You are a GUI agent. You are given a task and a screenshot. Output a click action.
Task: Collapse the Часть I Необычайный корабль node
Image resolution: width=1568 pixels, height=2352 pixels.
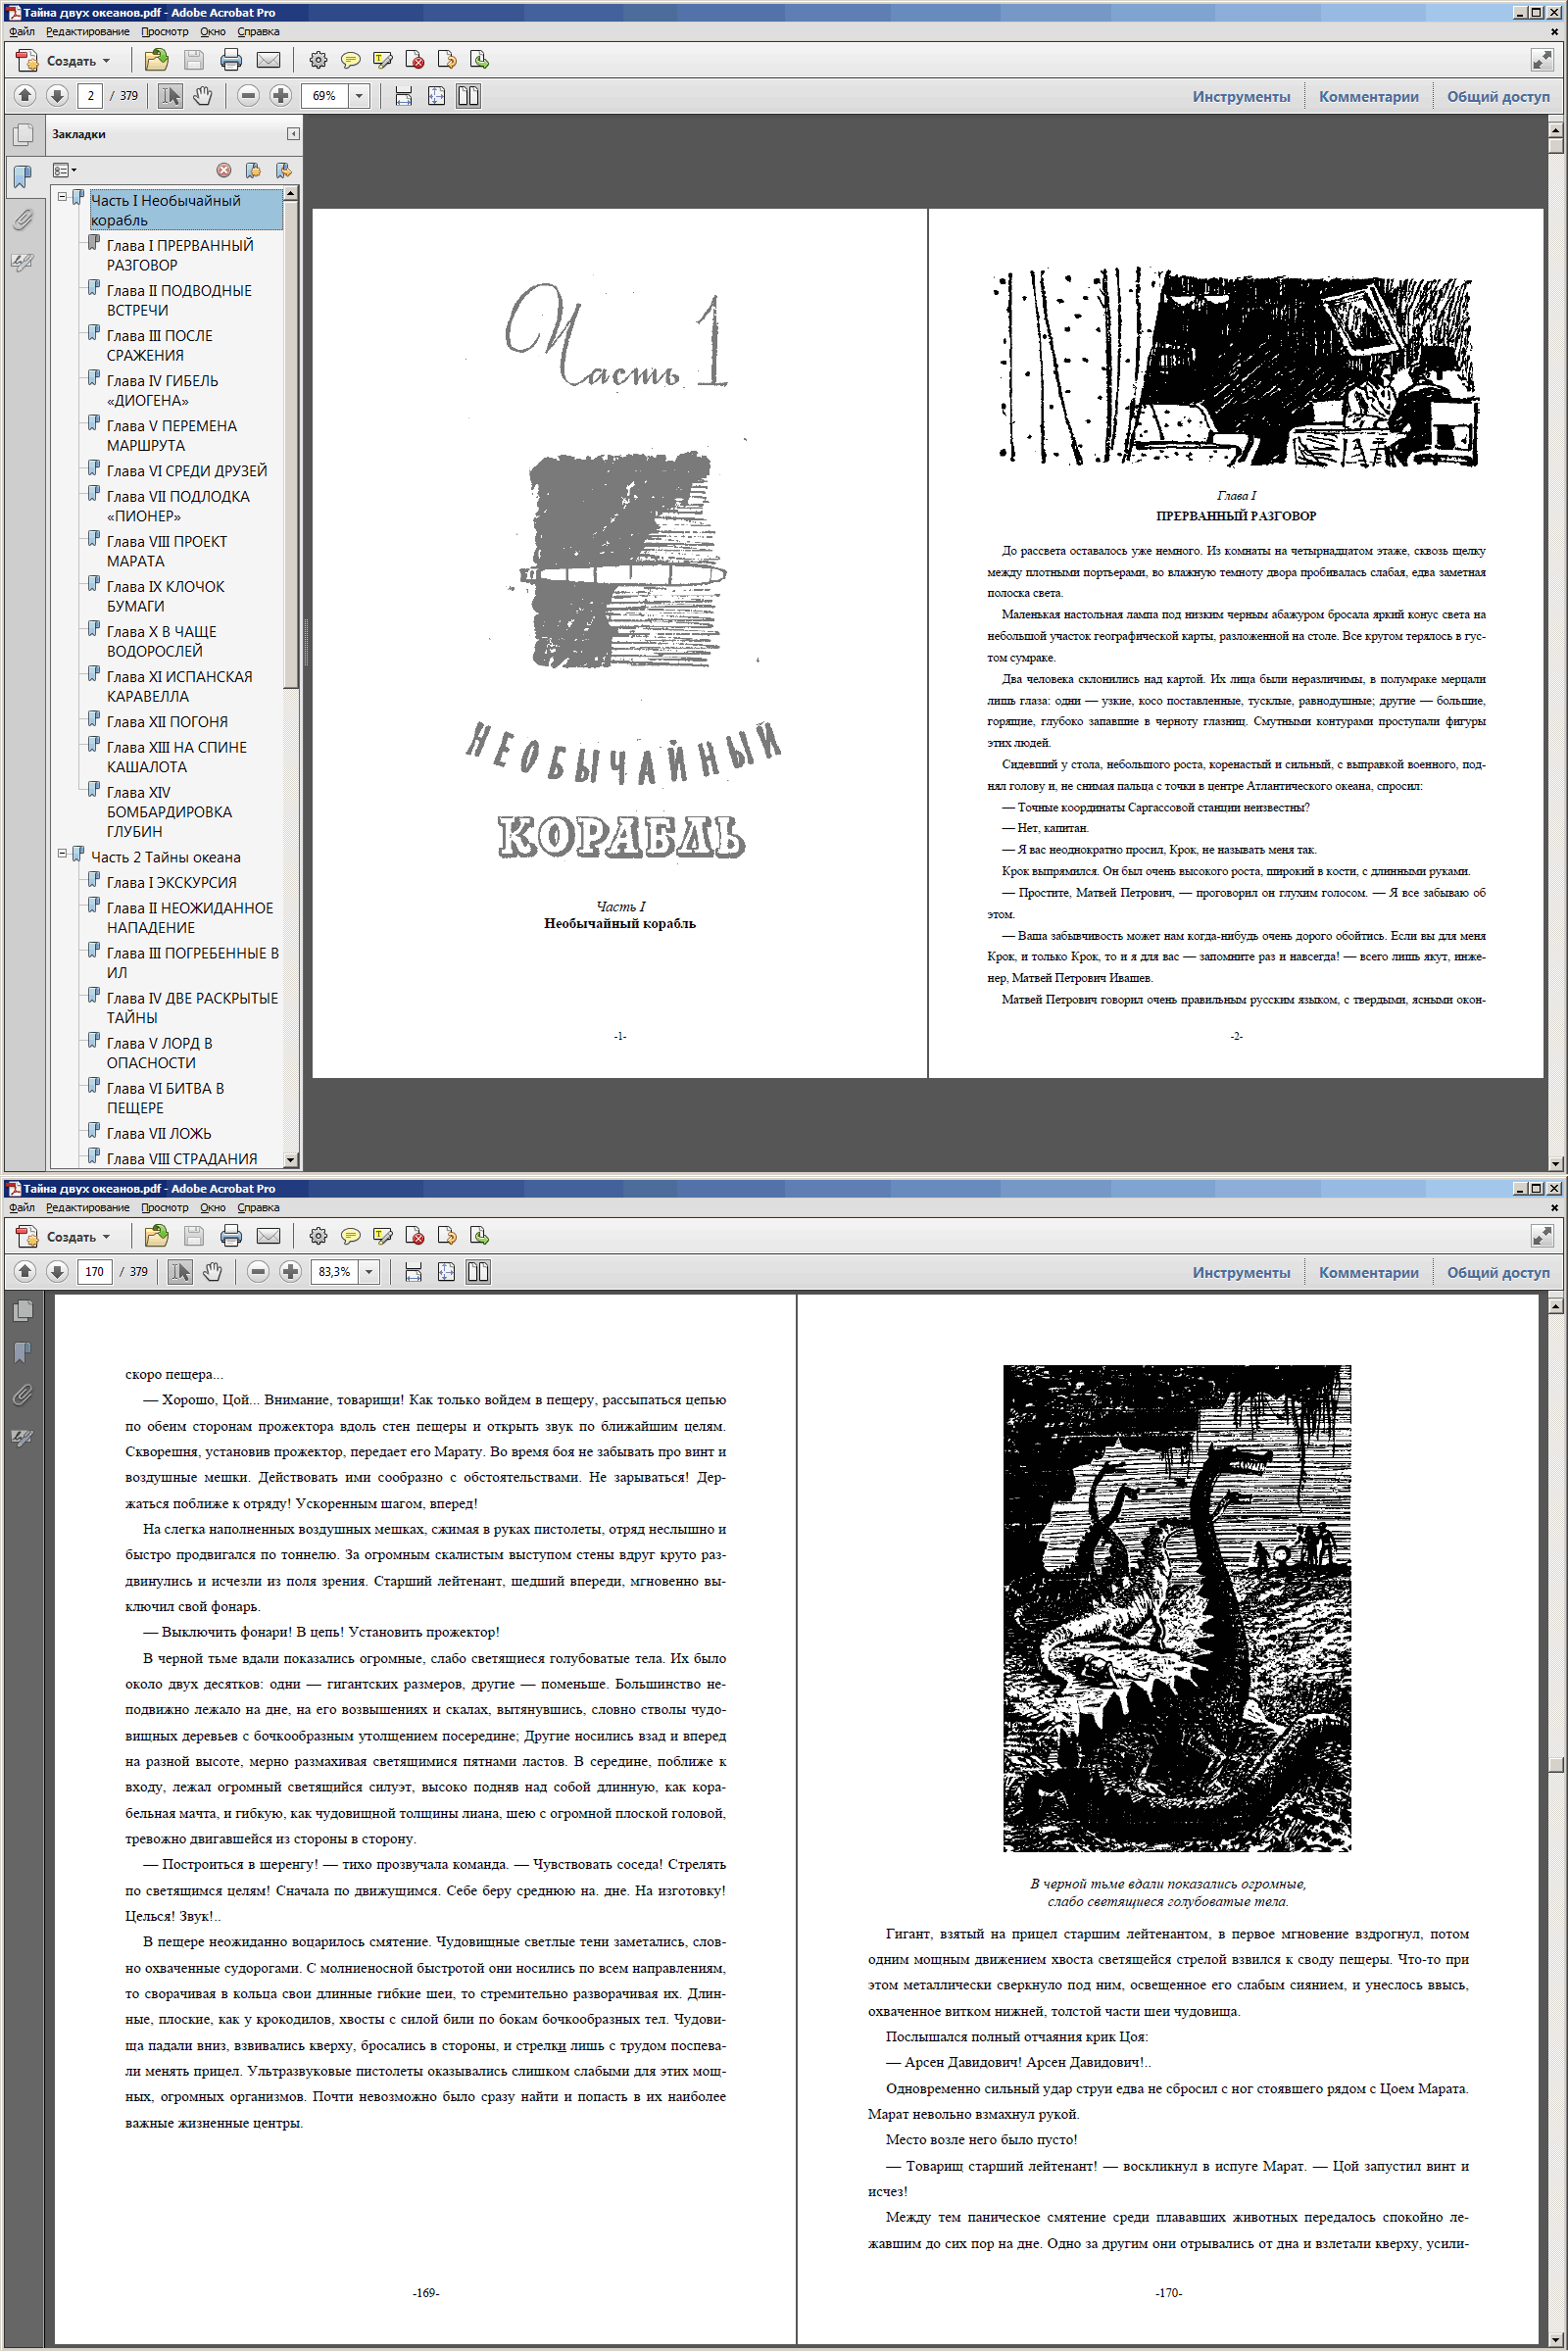point(62,197)
